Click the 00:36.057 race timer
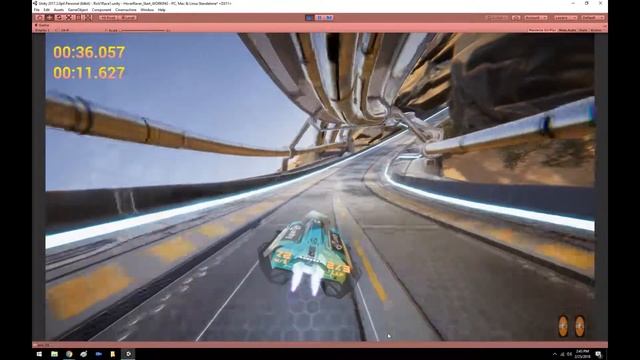The height and width of the screenshot is (360, 640). pos(89,52)
